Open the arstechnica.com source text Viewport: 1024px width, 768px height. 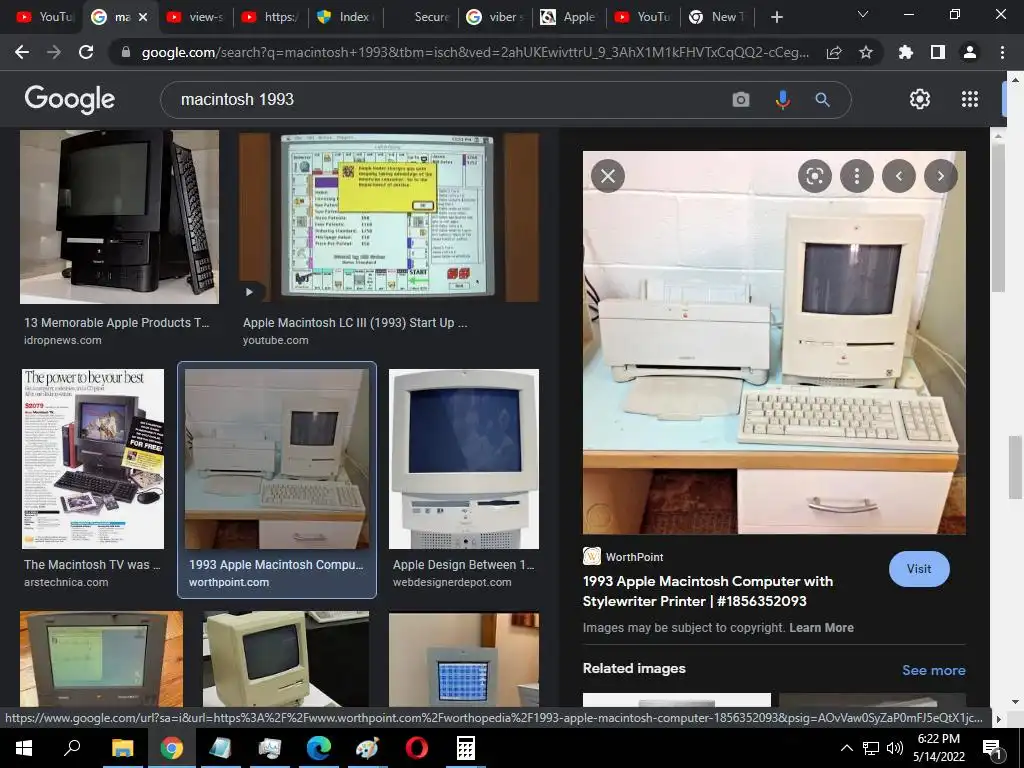[66, 582]
